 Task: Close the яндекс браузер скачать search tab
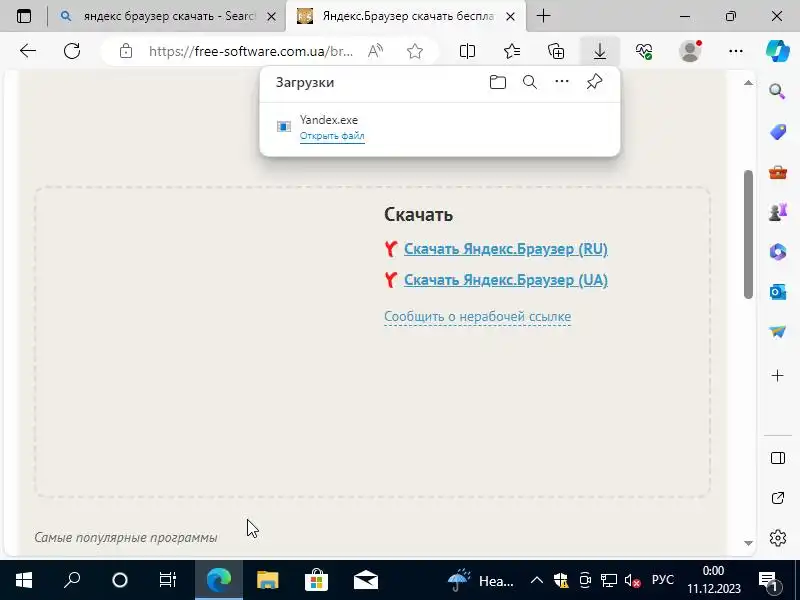pyautogui.click(x=271, y=16)
